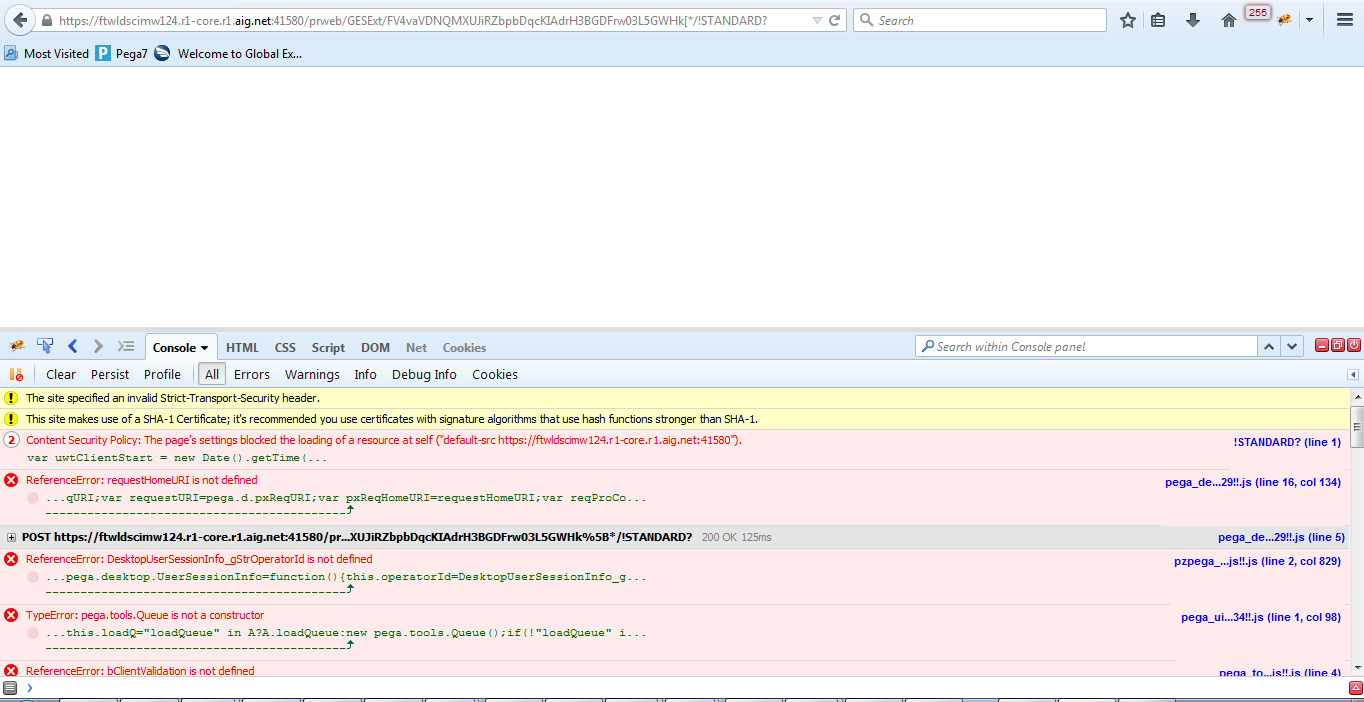This screenshot has height=702, width=1364.
Task: Filter console to Warnings
Action: pyautogui.click(x=312, y=374)
